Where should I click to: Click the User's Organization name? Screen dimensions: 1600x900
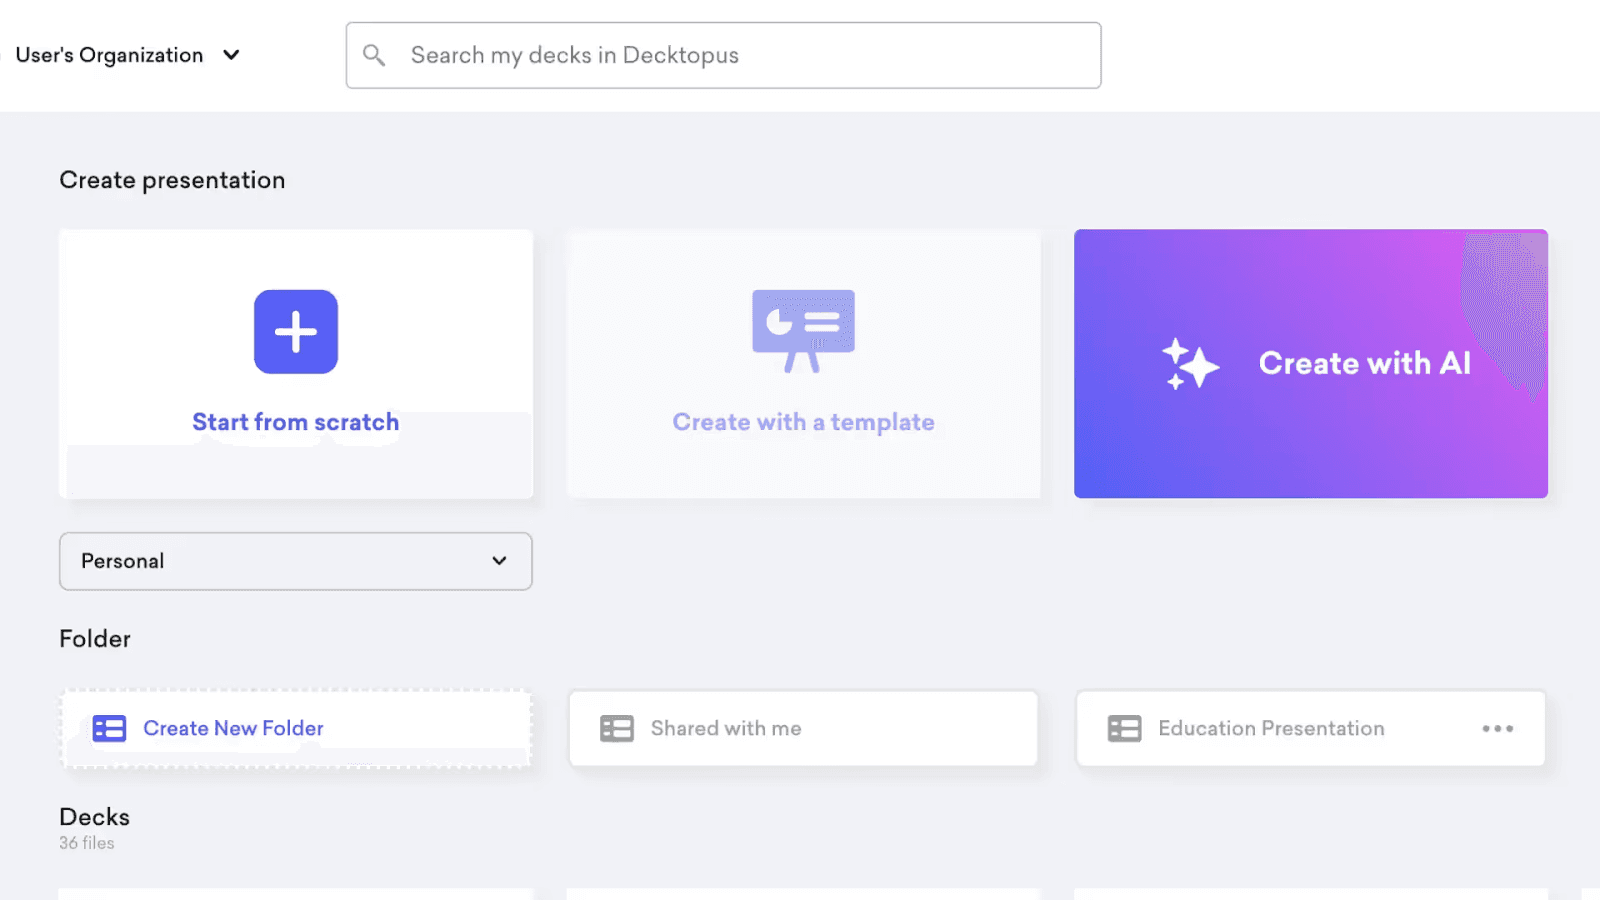109,55
